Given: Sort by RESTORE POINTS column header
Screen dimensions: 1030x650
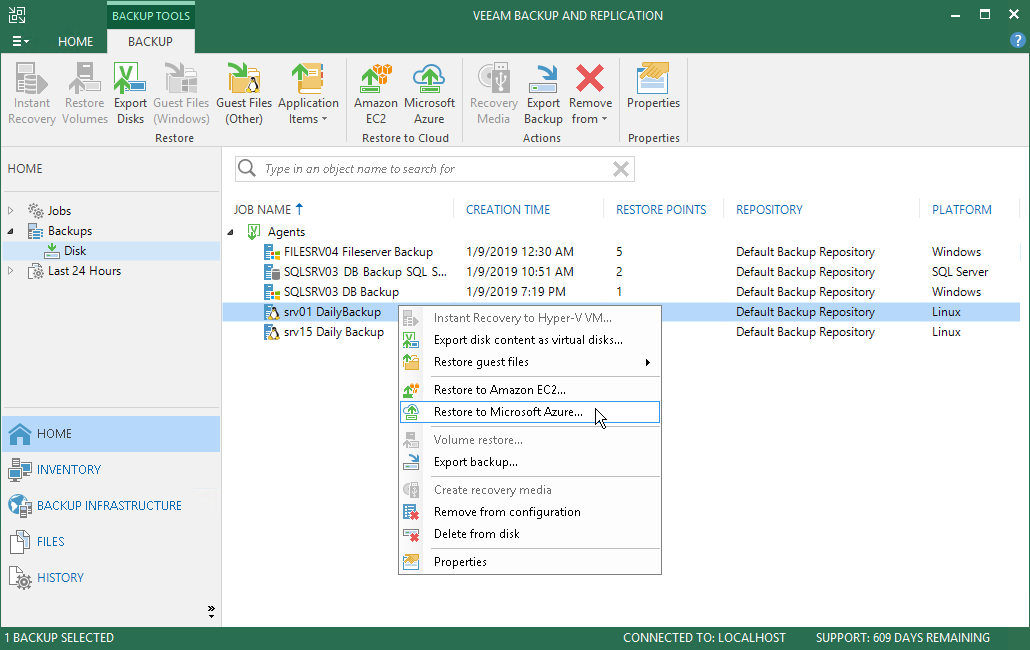Looking at the screenshot, I should 661,209.
